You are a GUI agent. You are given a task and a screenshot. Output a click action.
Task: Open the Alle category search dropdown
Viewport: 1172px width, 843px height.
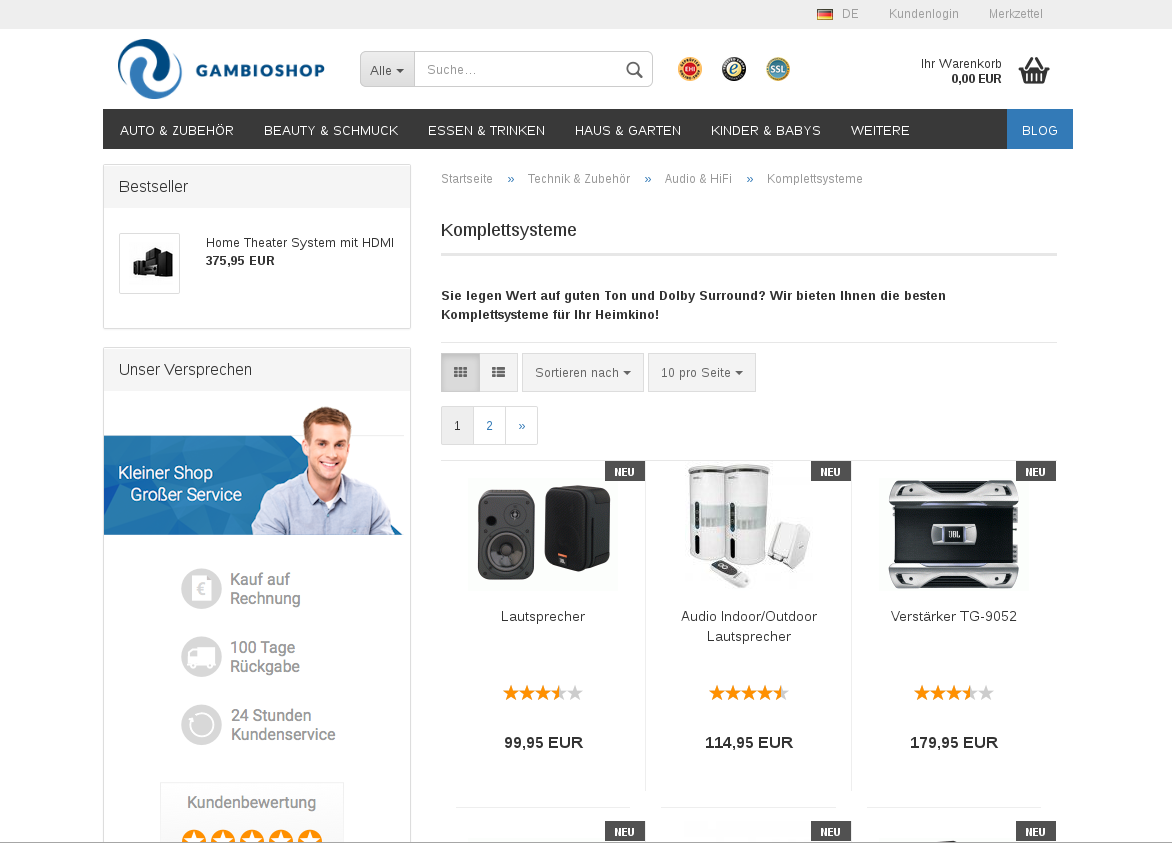click(387, 70)
